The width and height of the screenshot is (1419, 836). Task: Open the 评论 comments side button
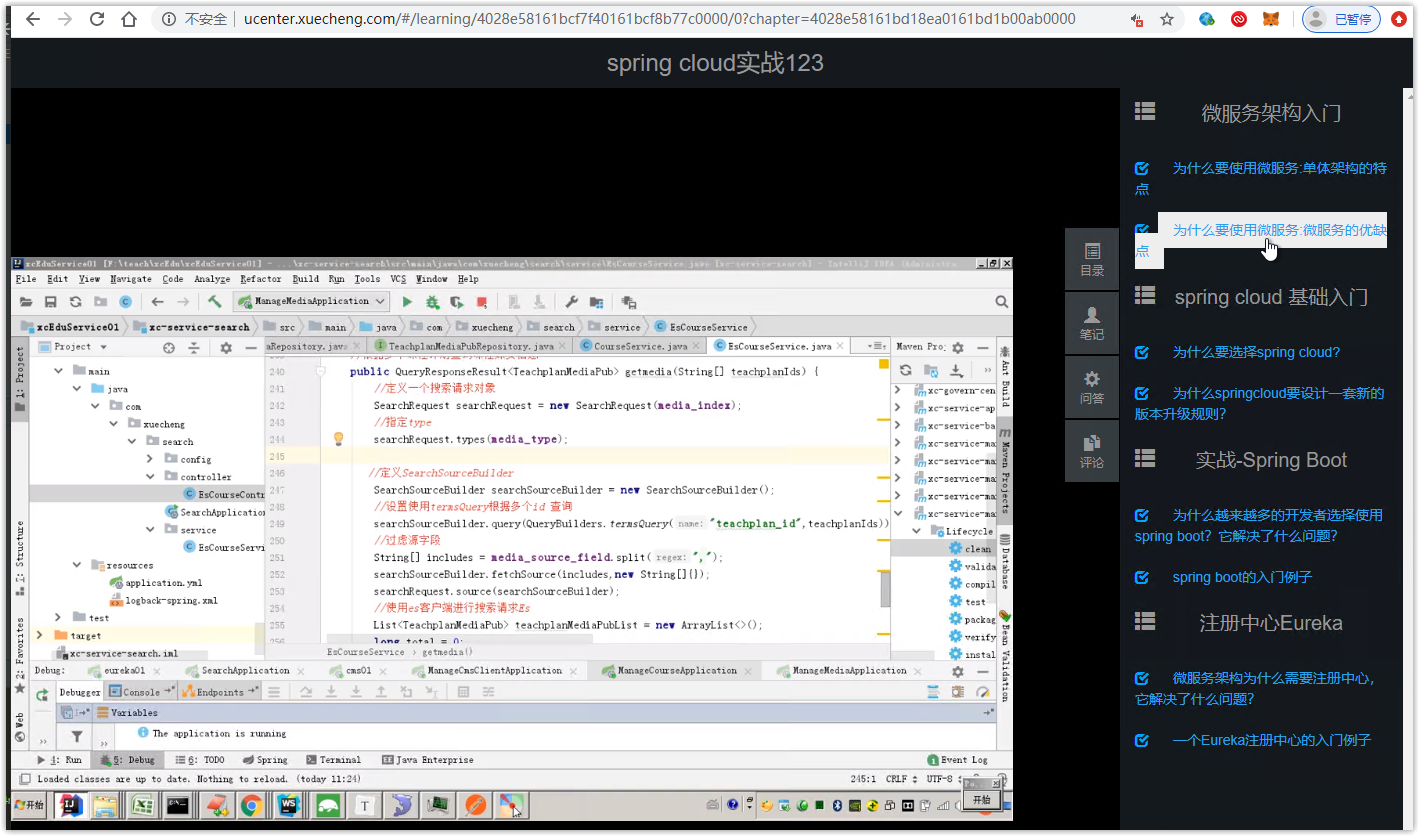1092,451
